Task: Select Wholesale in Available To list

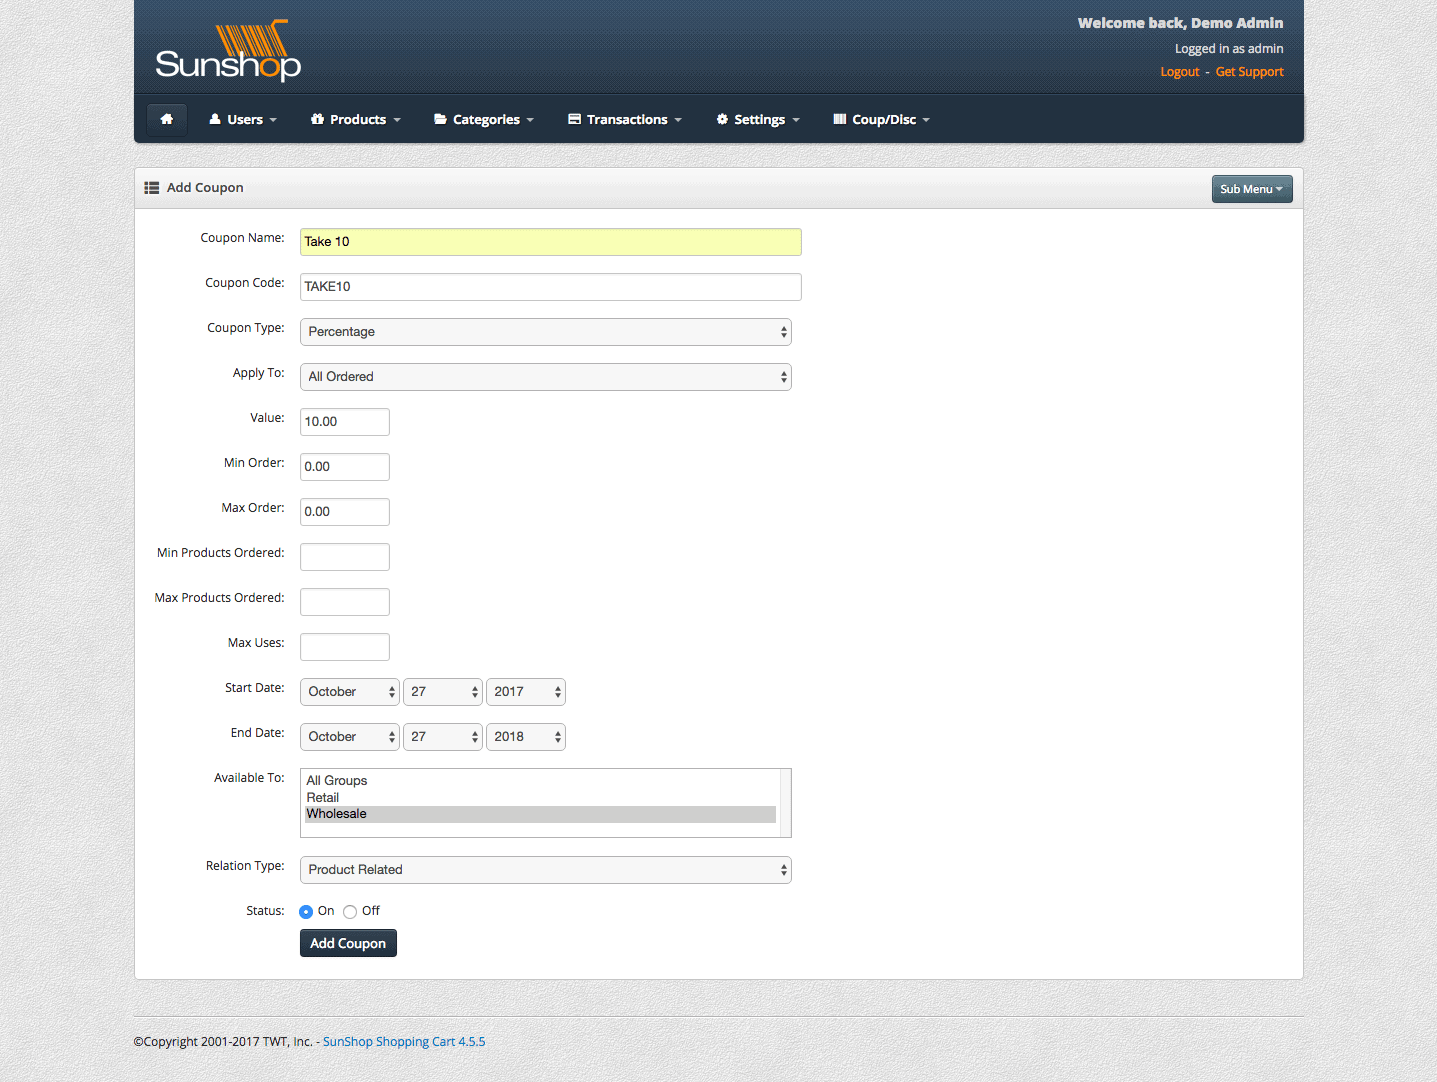Action: [x=540, y=814]
